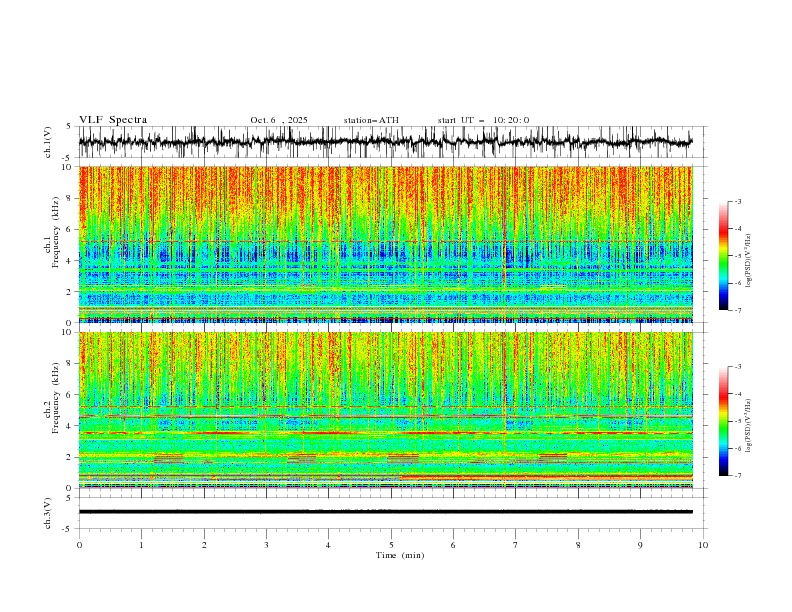Click the "-3" tick on the ch.1 colorbar
Screen dimensions: 792x612
coord(737,201)
